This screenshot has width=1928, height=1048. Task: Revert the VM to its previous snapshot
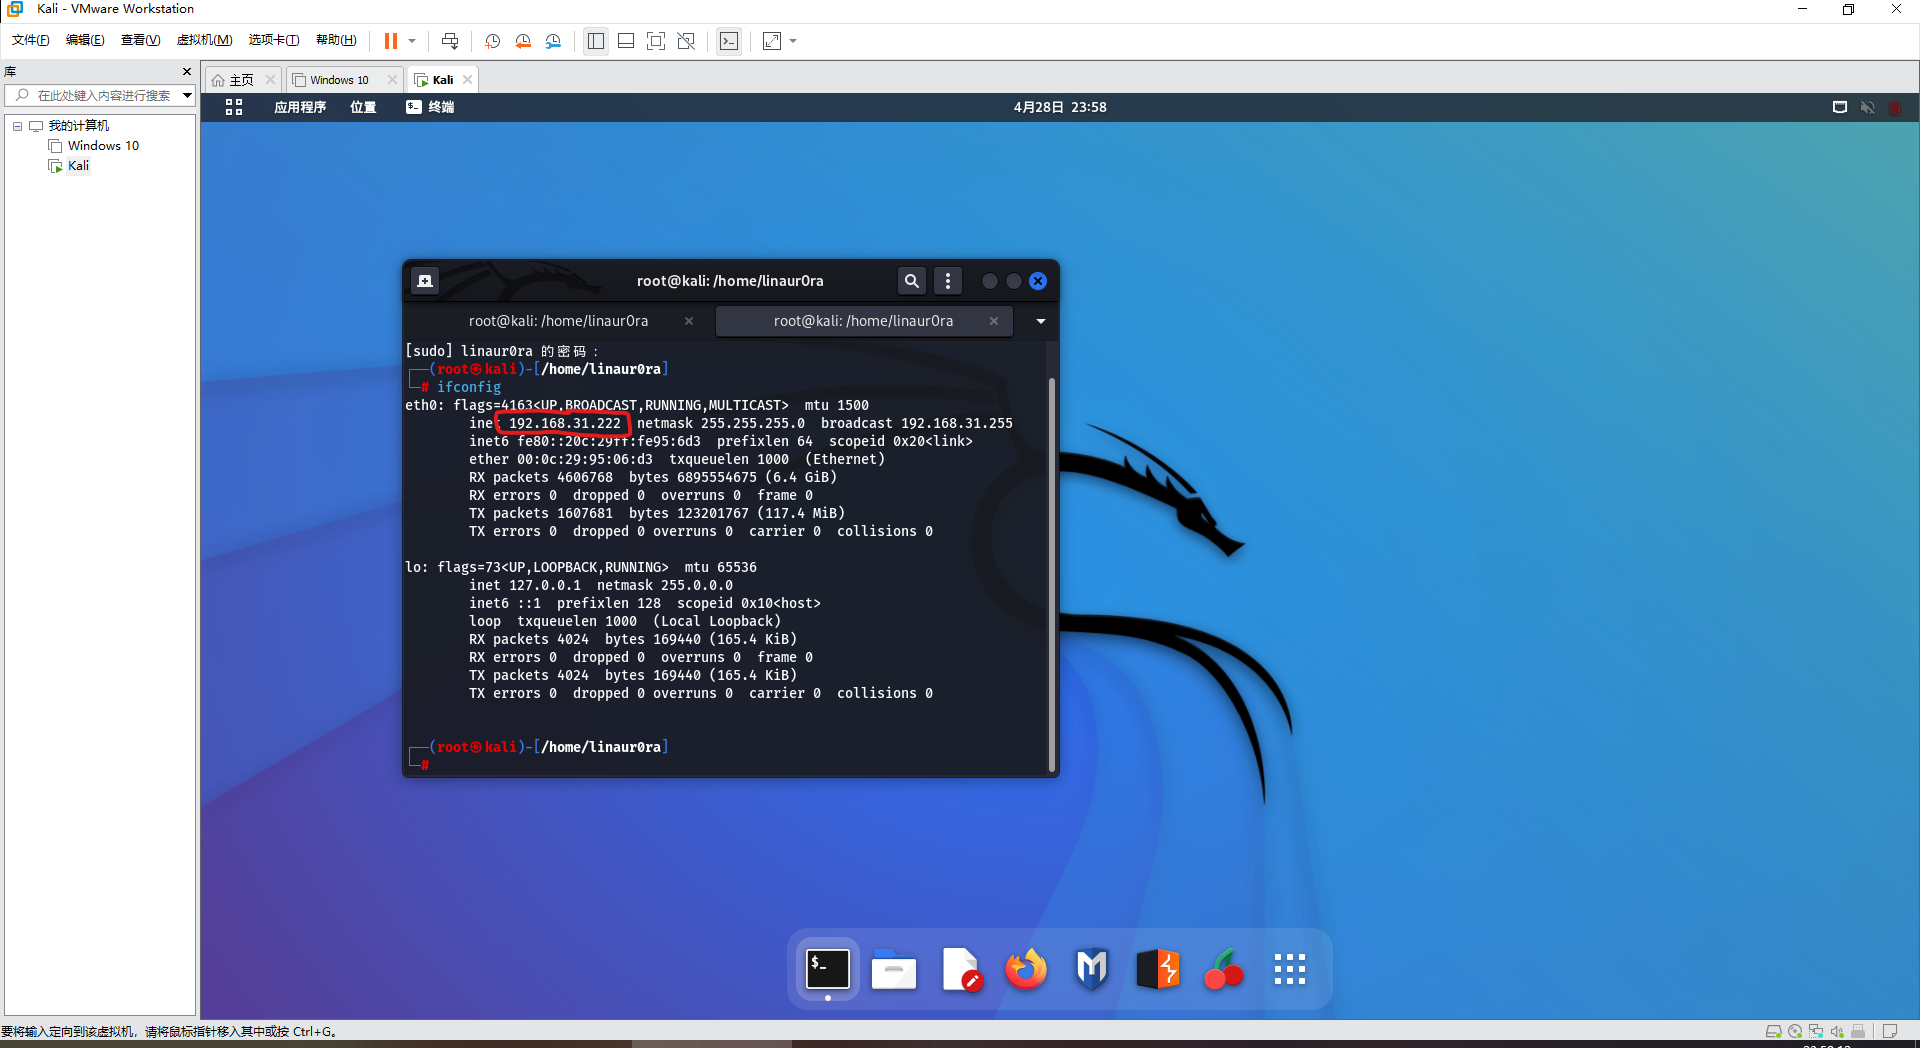523,41
